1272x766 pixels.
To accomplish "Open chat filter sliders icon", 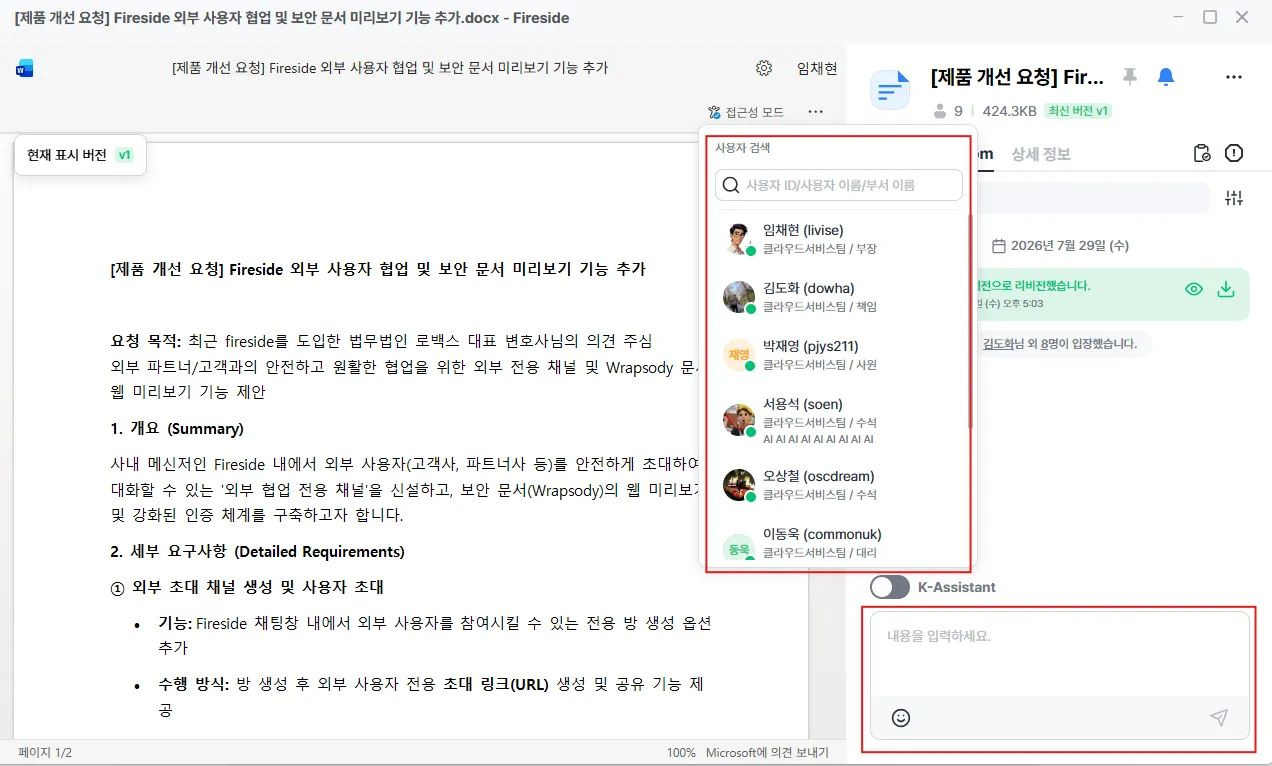I will point(1234,198).
